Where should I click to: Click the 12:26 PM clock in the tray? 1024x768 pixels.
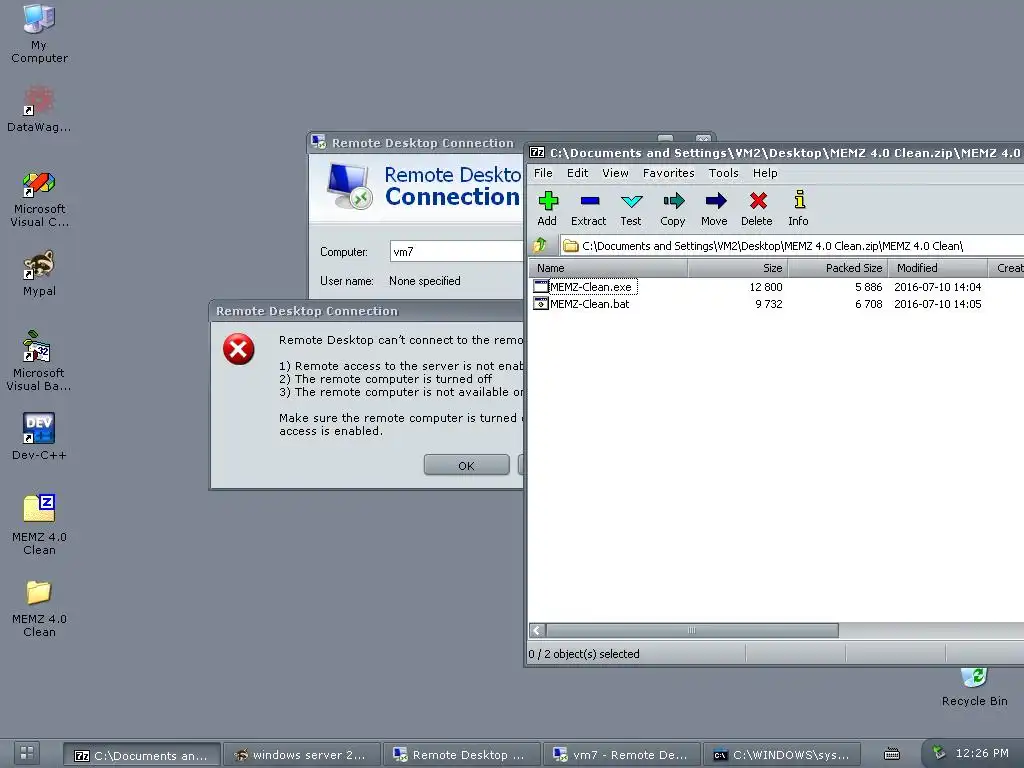[x=982, y=753]
